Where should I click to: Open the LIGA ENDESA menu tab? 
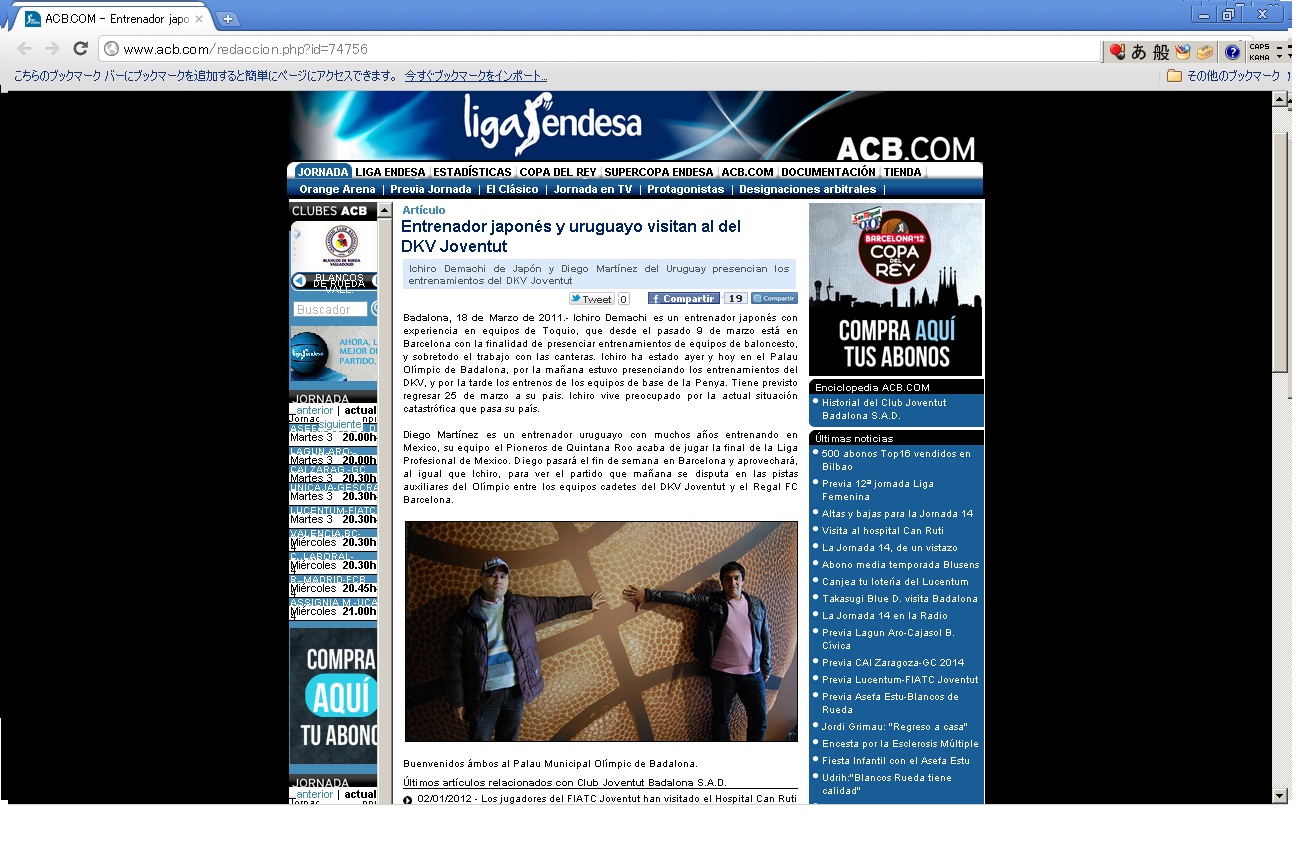tap(390, 172)
